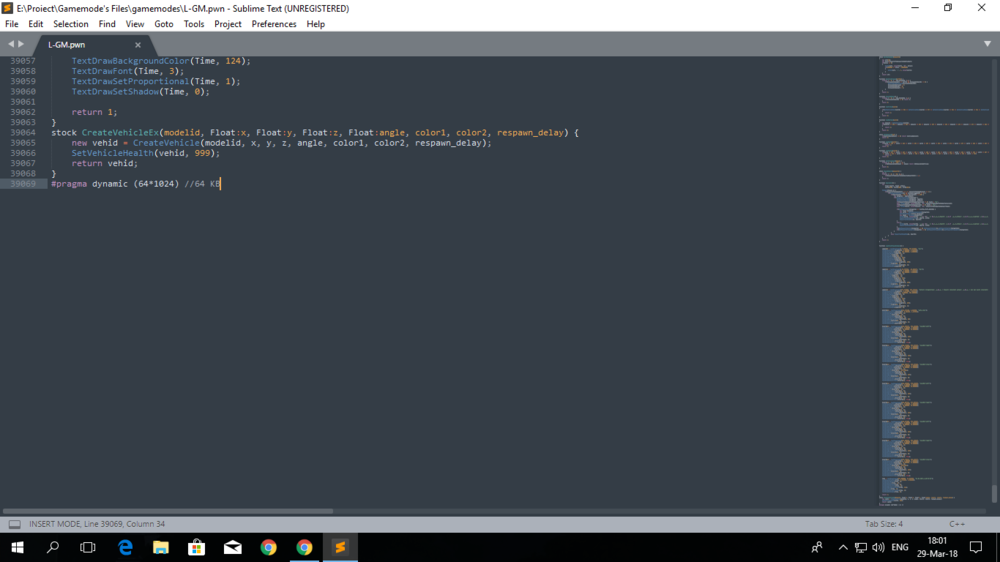Image resolution: width=1000 pixels, height=562 pixels.
Task: Click line number 39064 in gutter
Action: tap(23, 133)
